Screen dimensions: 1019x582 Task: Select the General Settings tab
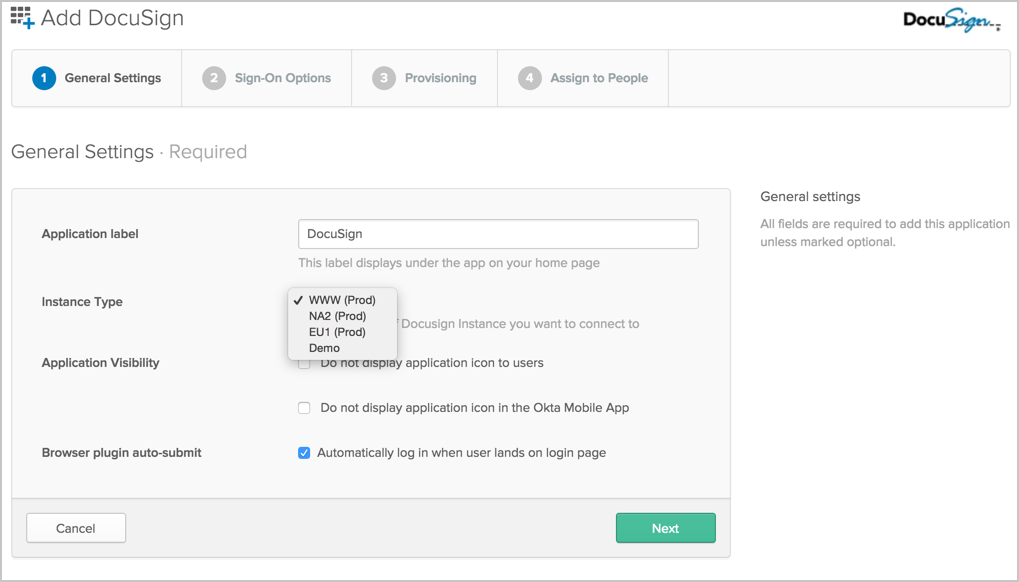coord(112,78)
